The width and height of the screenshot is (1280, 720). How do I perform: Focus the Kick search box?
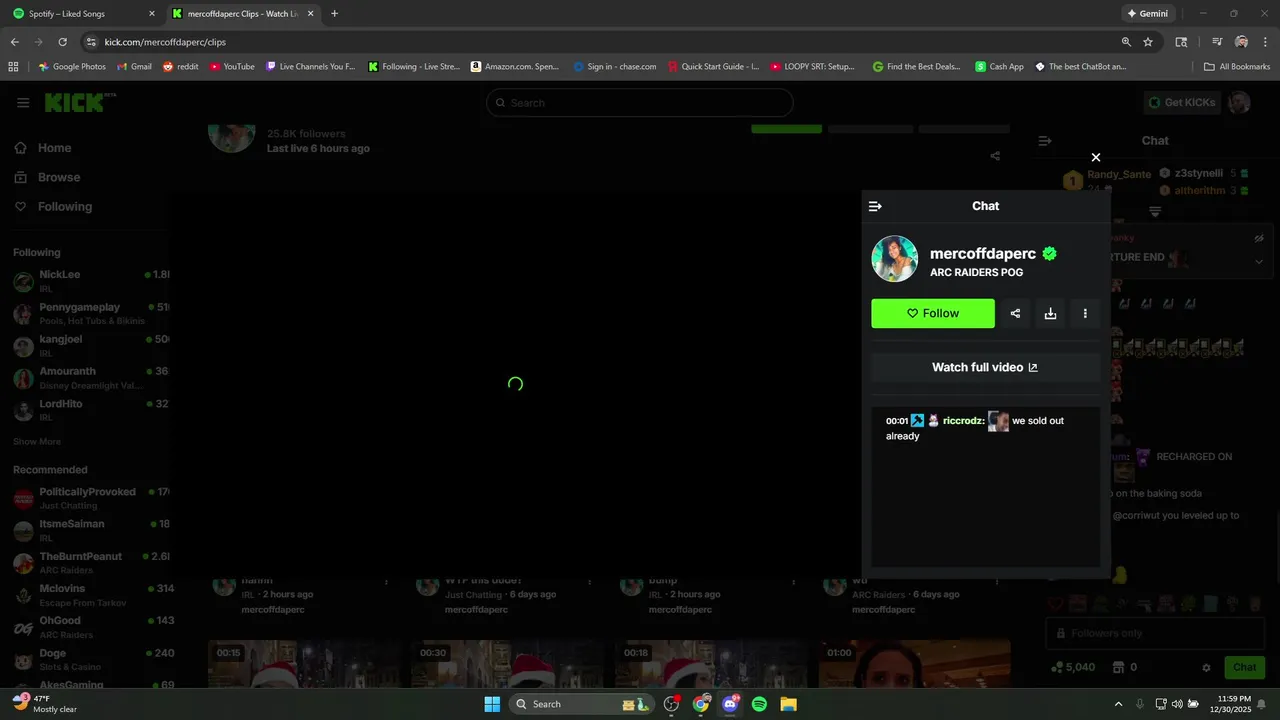(x=640, y=102)
